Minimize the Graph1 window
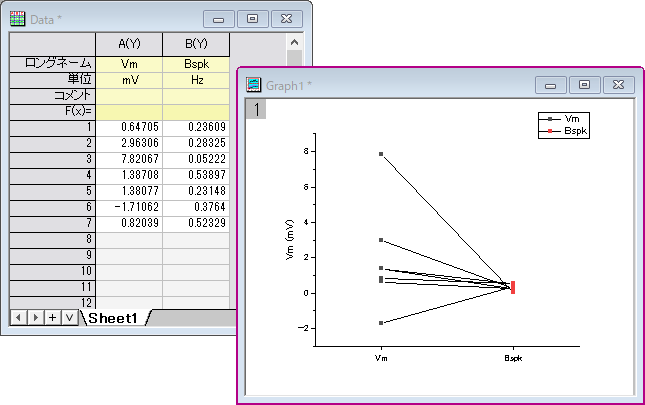 click(x=550, y=85)
